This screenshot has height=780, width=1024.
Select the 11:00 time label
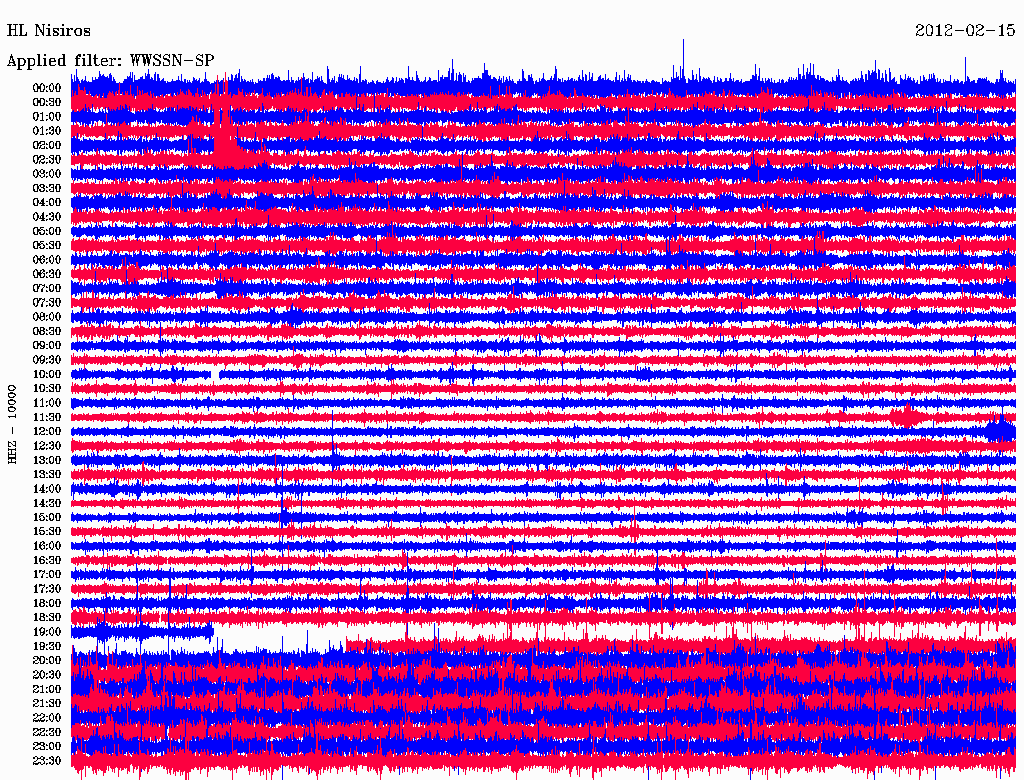click(x=47, y=403)
